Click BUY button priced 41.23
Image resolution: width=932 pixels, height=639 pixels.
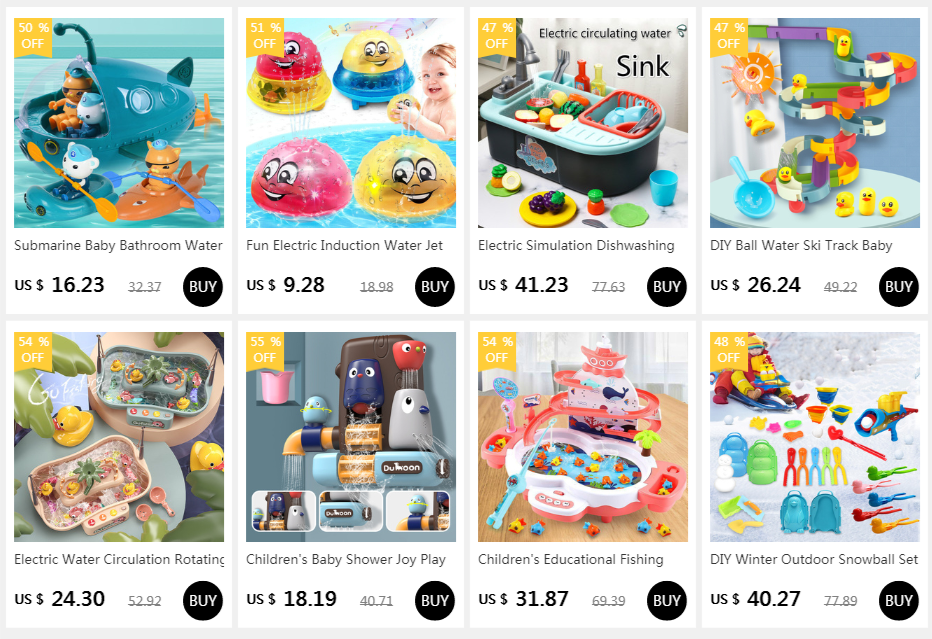666,287
